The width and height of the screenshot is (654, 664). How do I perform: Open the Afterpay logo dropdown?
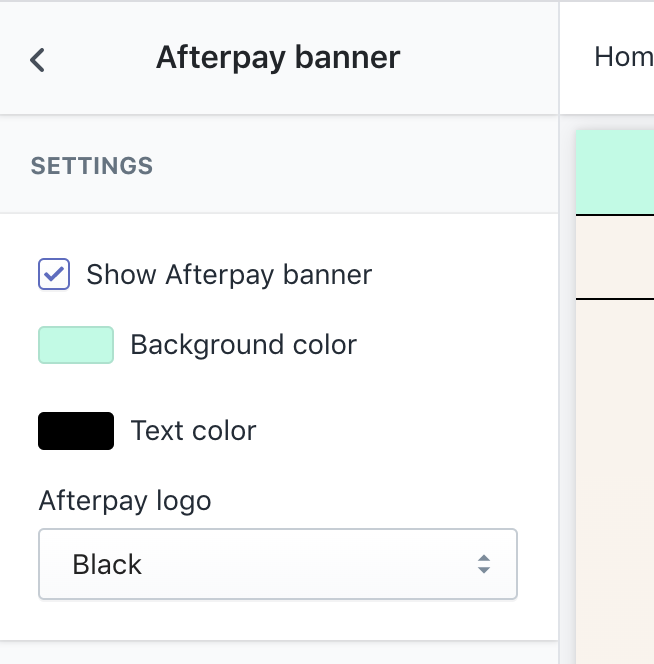click(x=277, y=564)
